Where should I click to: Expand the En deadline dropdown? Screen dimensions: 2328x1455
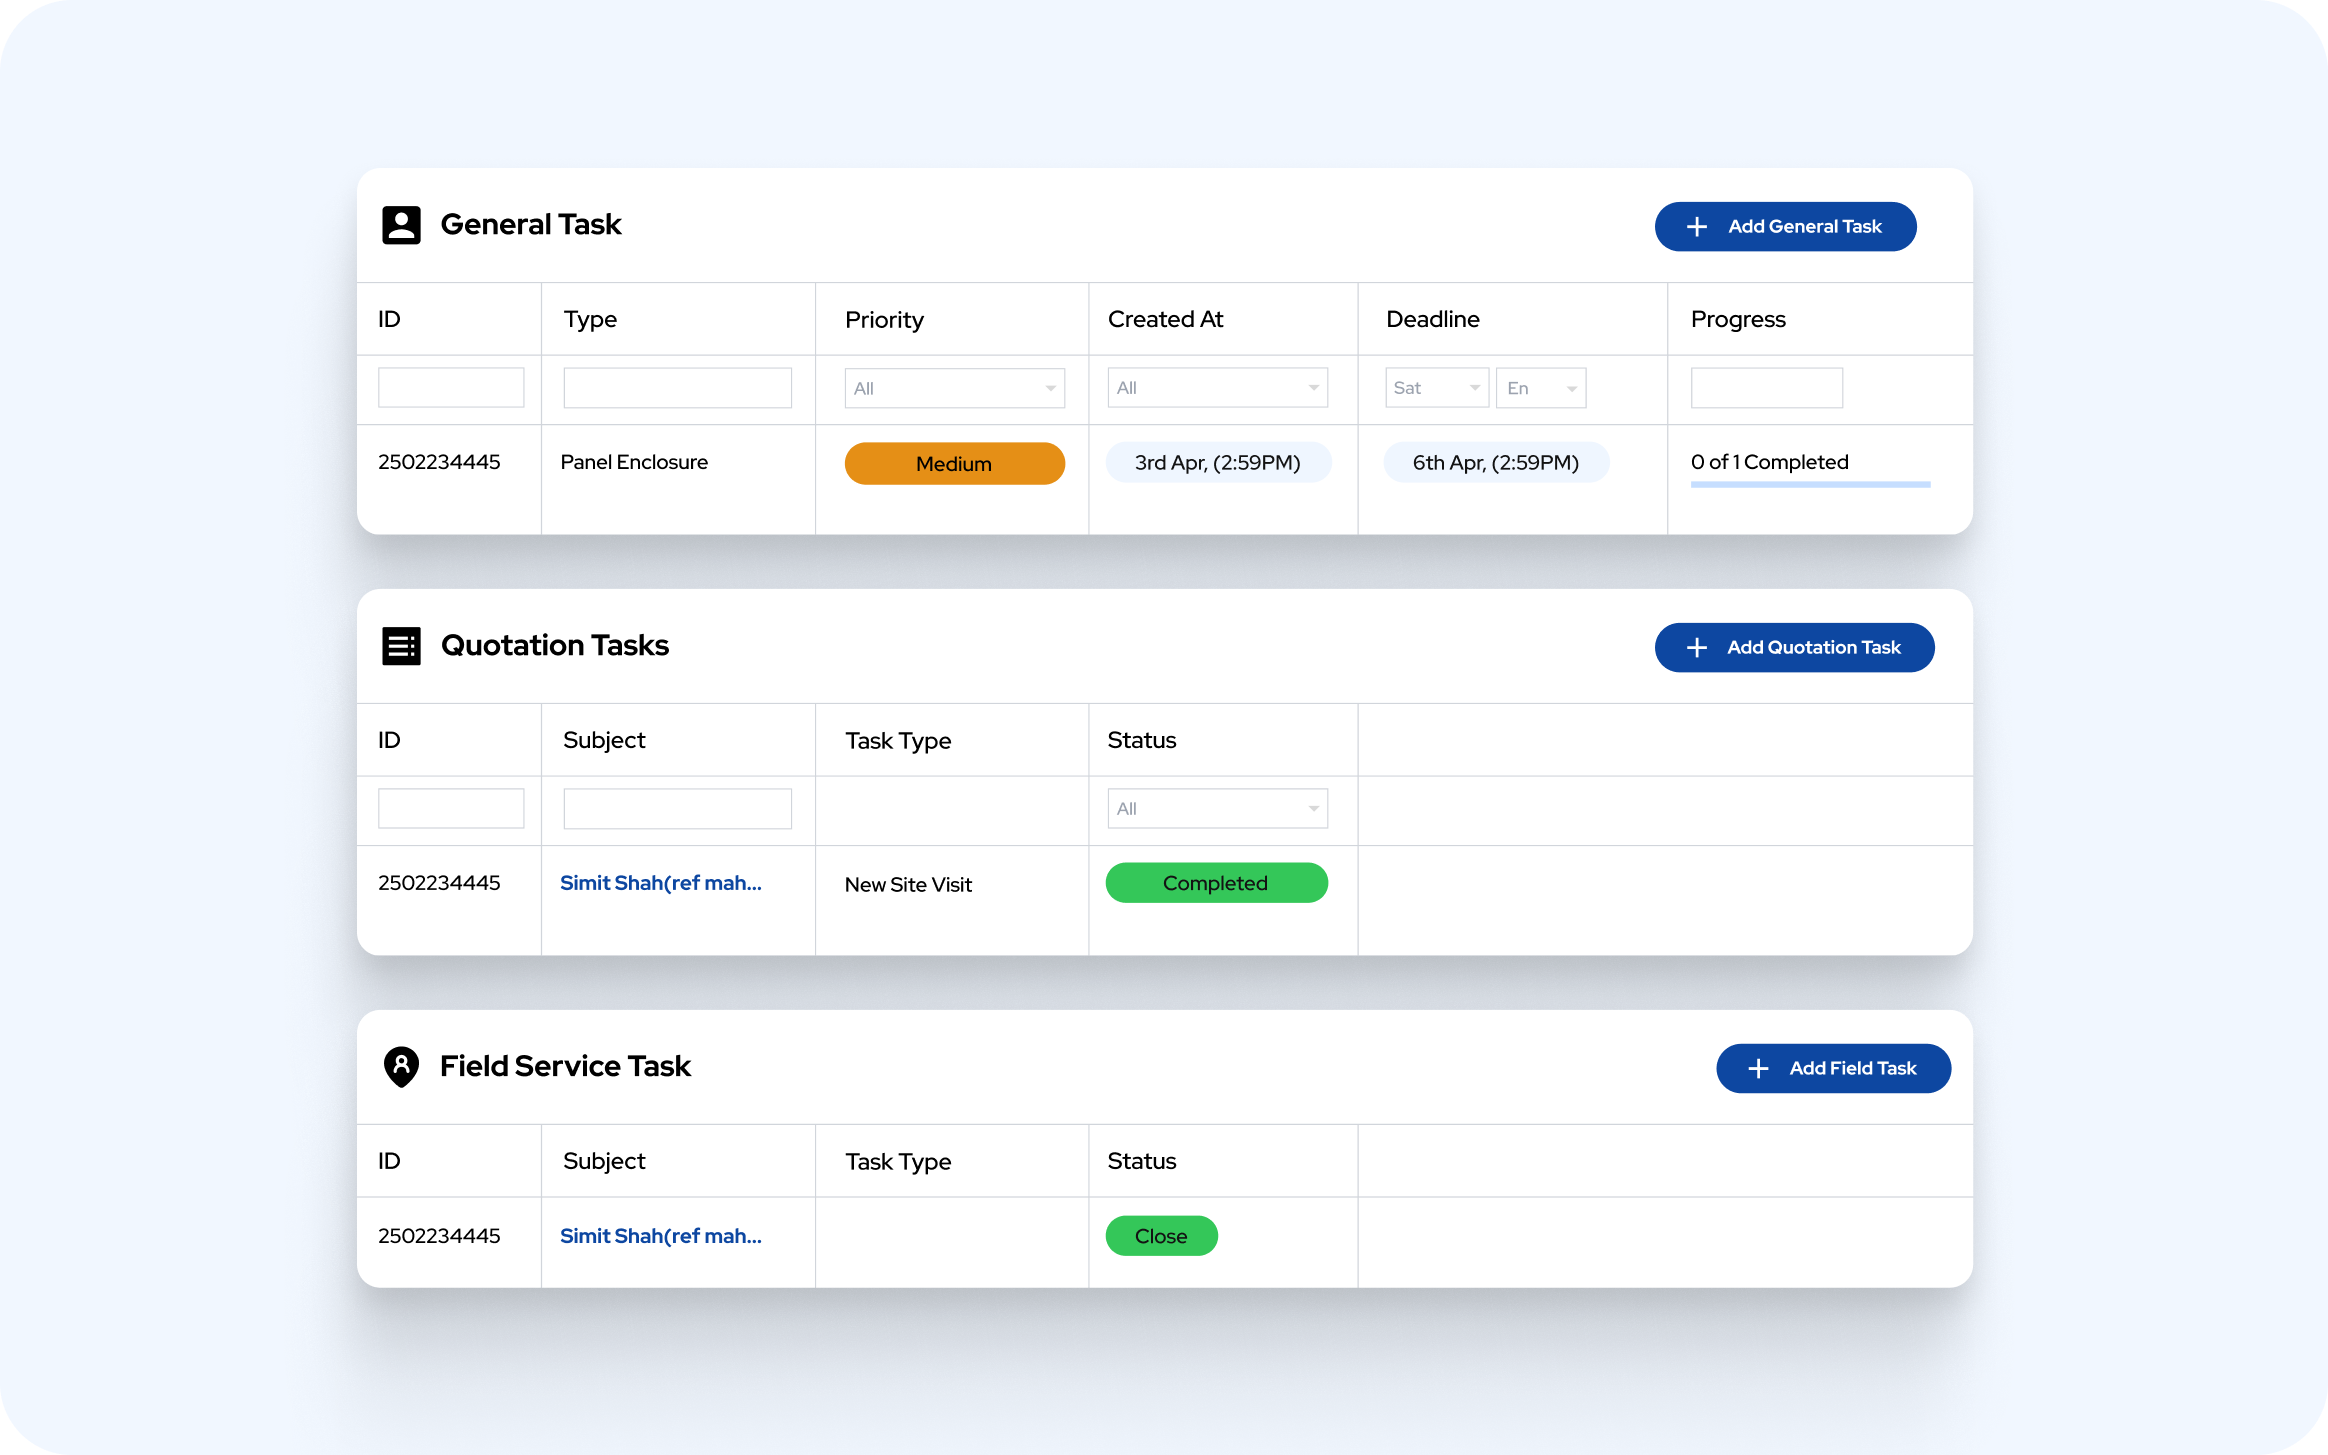coord(1540,388)
